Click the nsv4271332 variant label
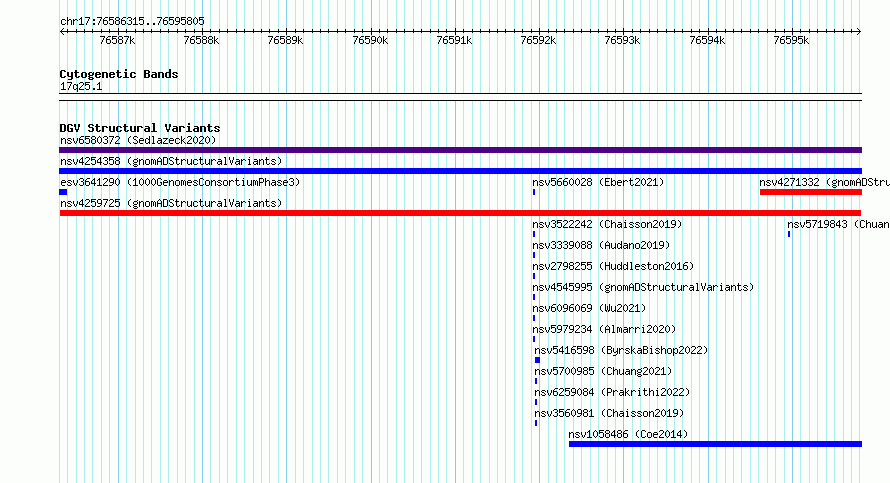Image resolution: width=890 pixels, height=483 pixels. [x=825, y=182]
